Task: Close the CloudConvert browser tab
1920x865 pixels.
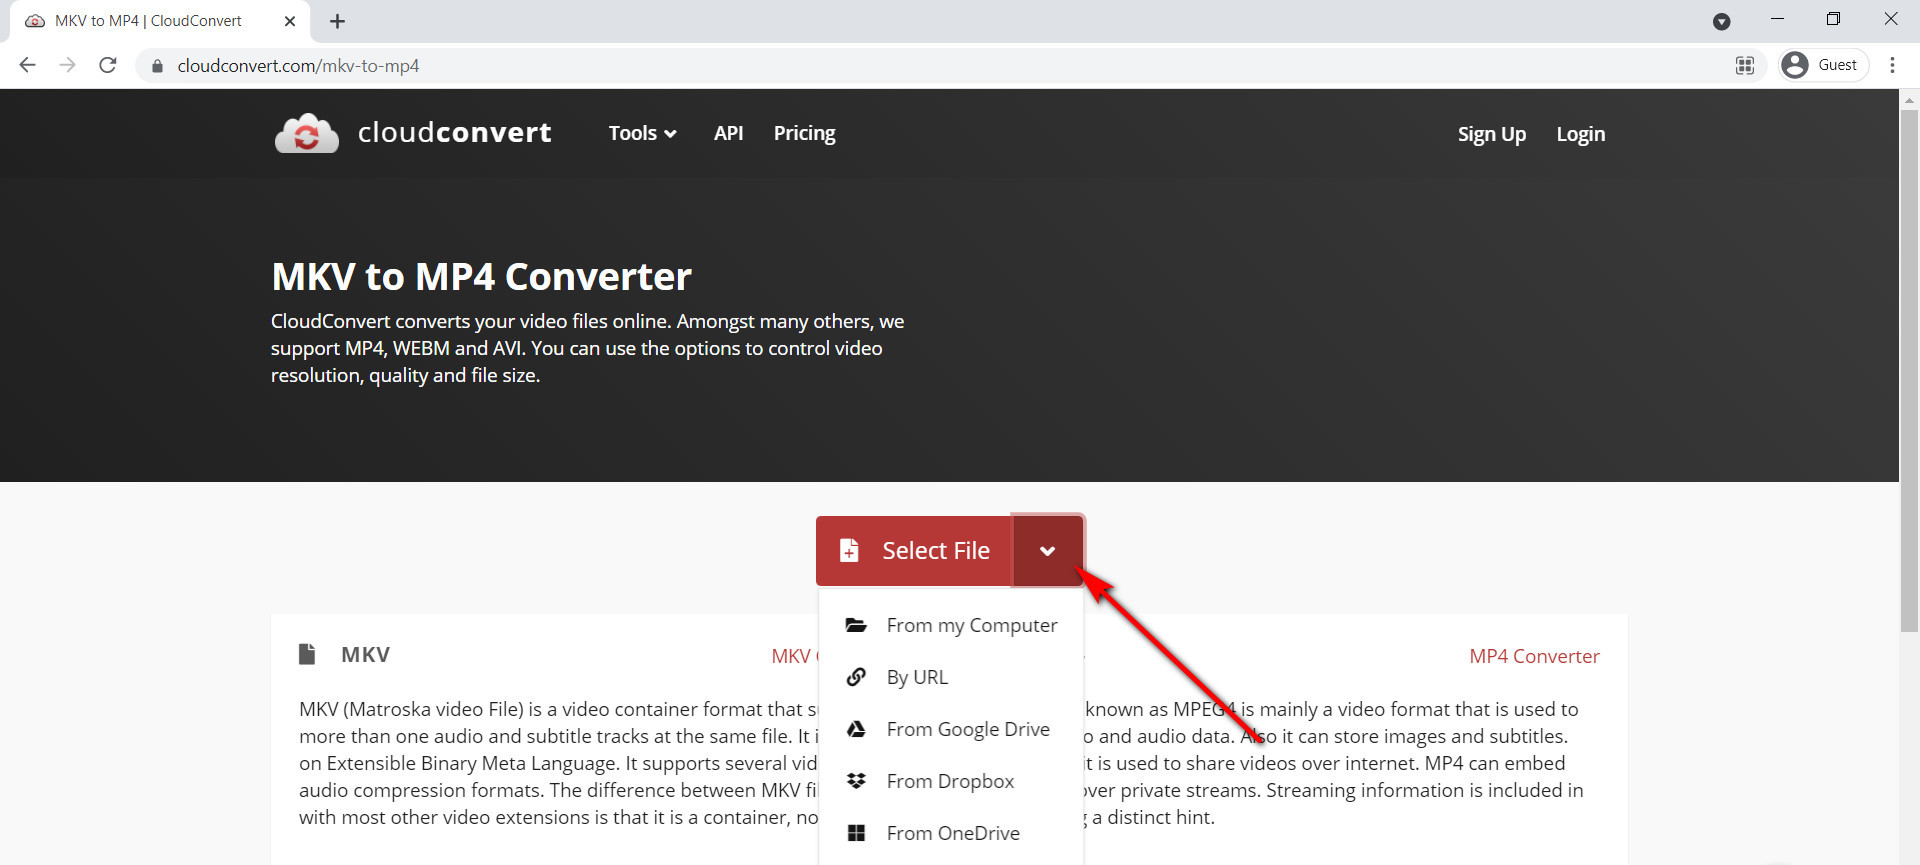Action: [290, 21]
